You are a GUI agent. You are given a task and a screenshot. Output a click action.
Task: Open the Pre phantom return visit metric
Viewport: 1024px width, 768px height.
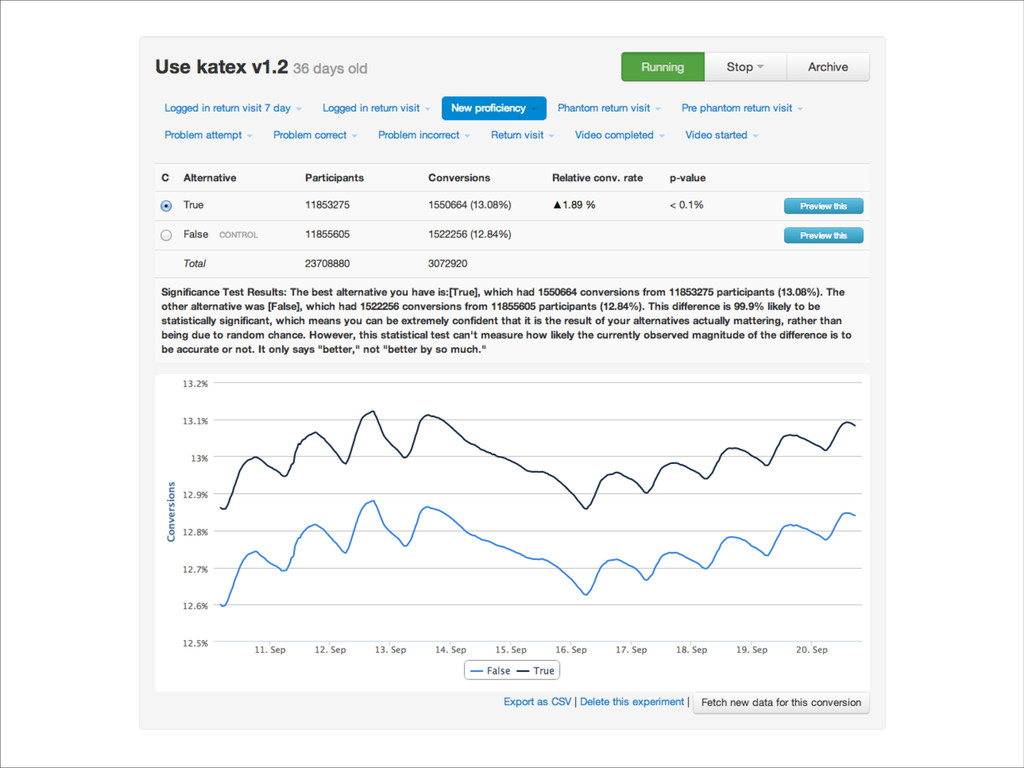(742, 108)
